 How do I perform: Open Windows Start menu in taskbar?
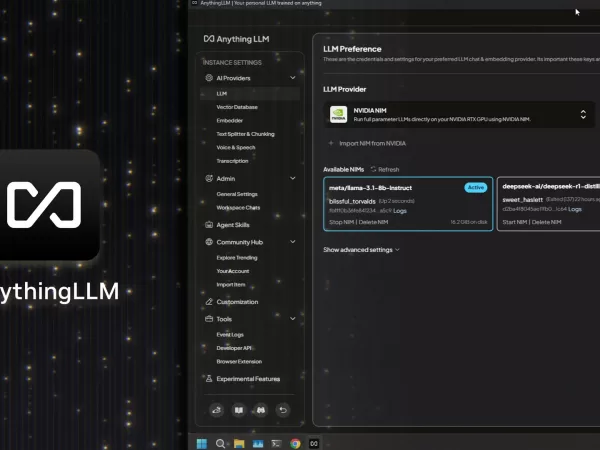pyautogui.click(x=202, y=443)
